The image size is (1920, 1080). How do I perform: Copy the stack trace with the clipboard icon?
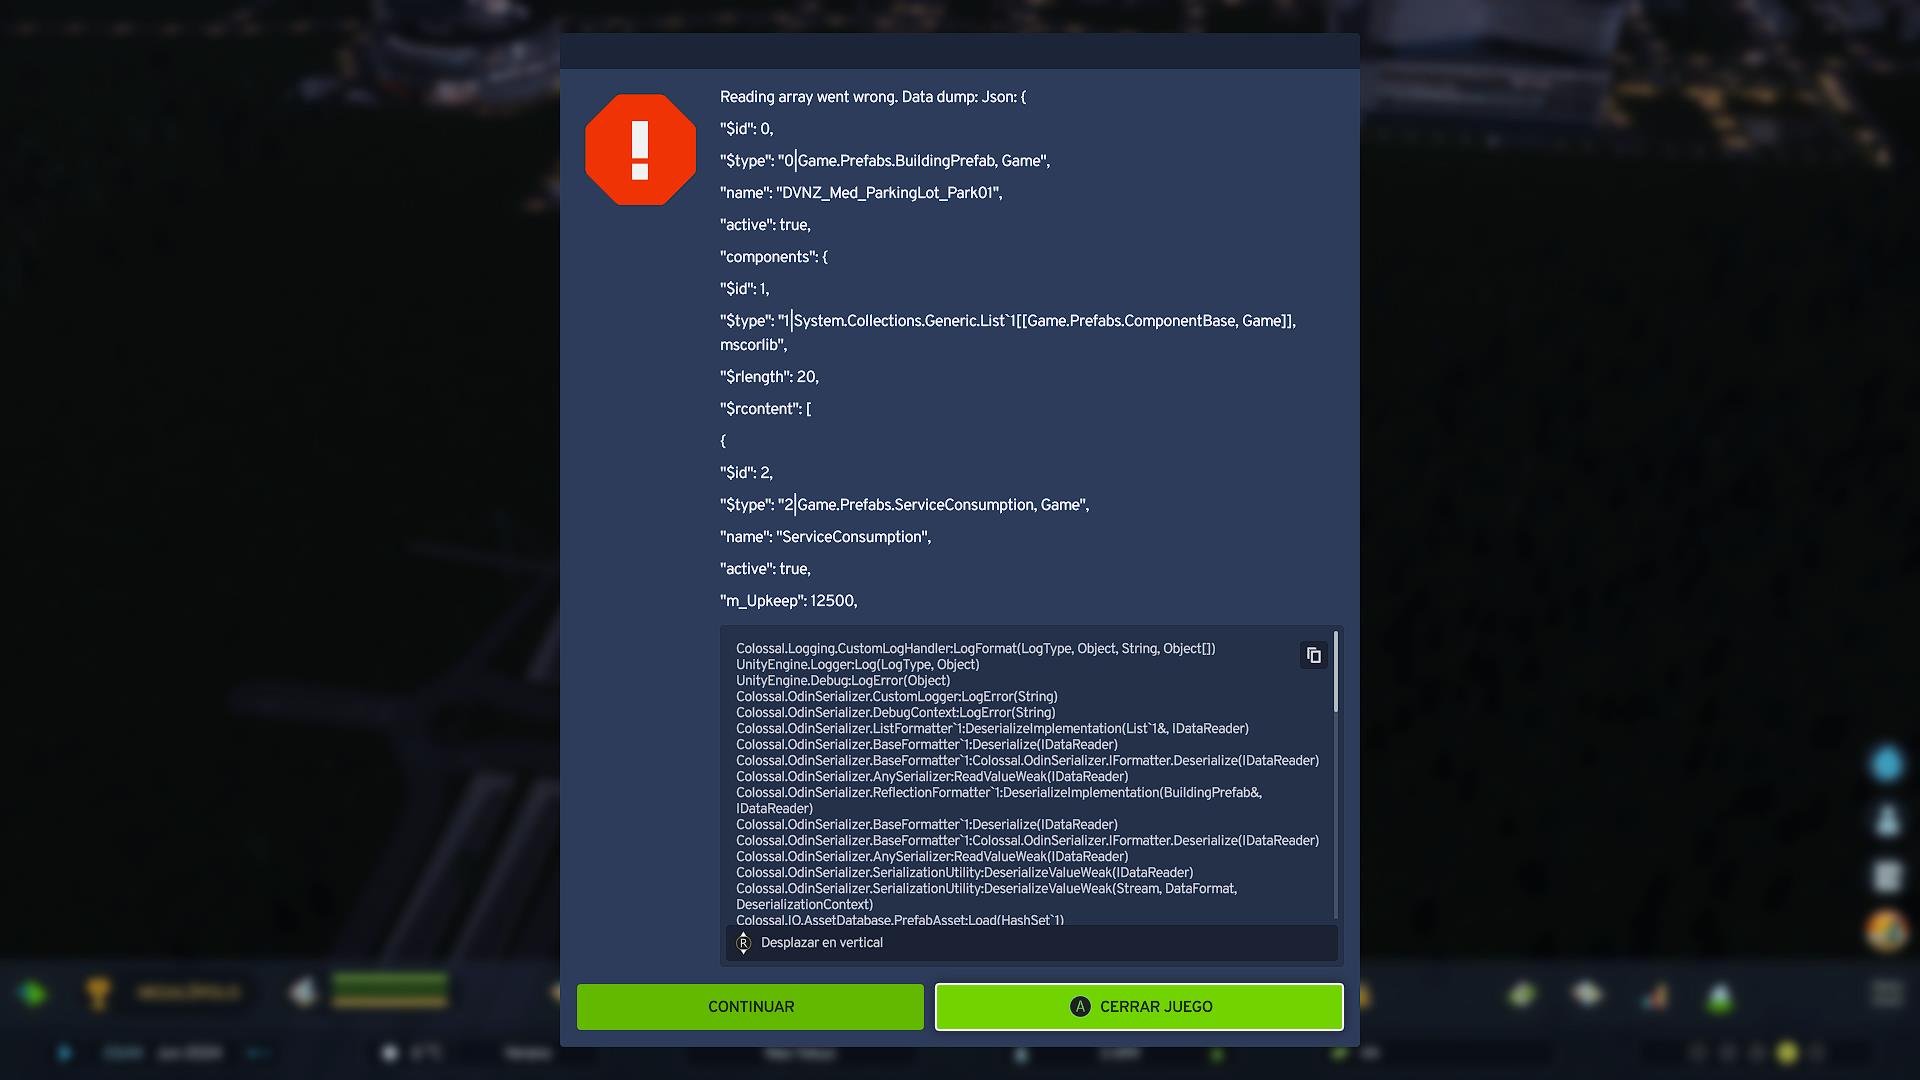(x=1313, y=655)
